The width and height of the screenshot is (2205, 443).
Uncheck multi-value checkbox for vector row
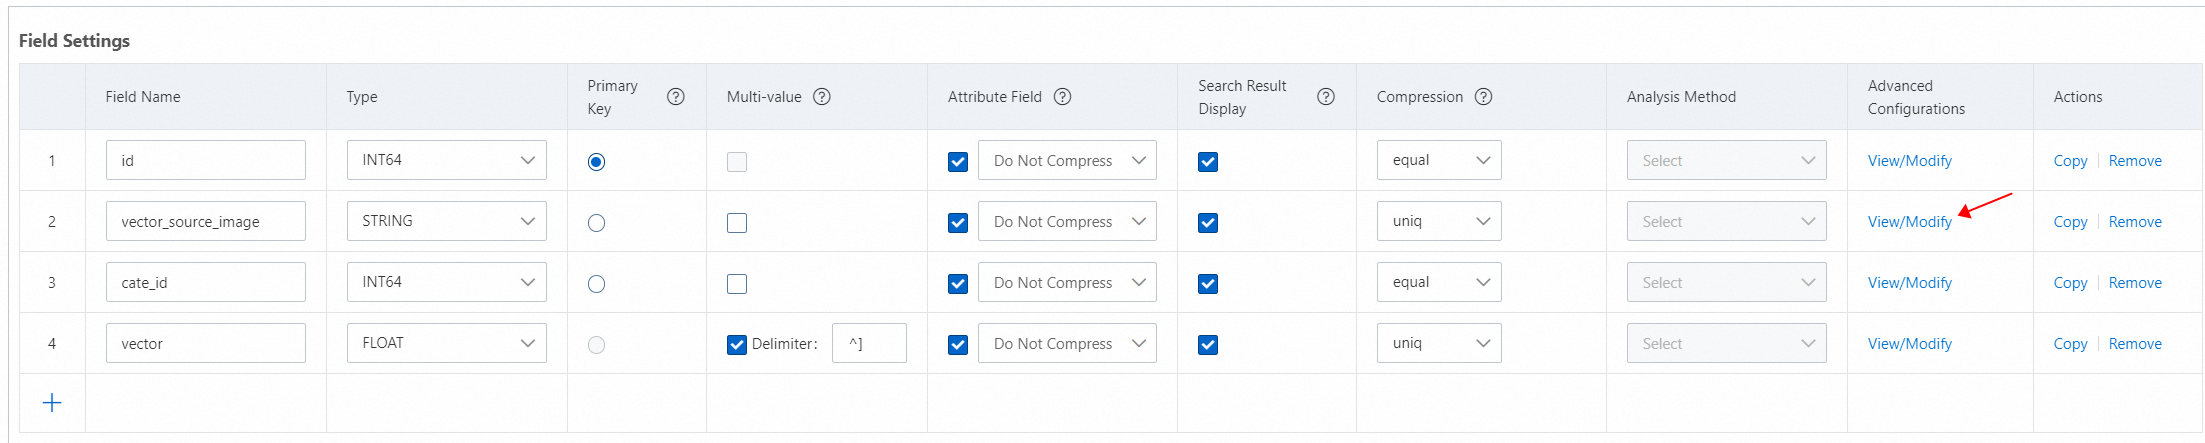coord(737,345)
